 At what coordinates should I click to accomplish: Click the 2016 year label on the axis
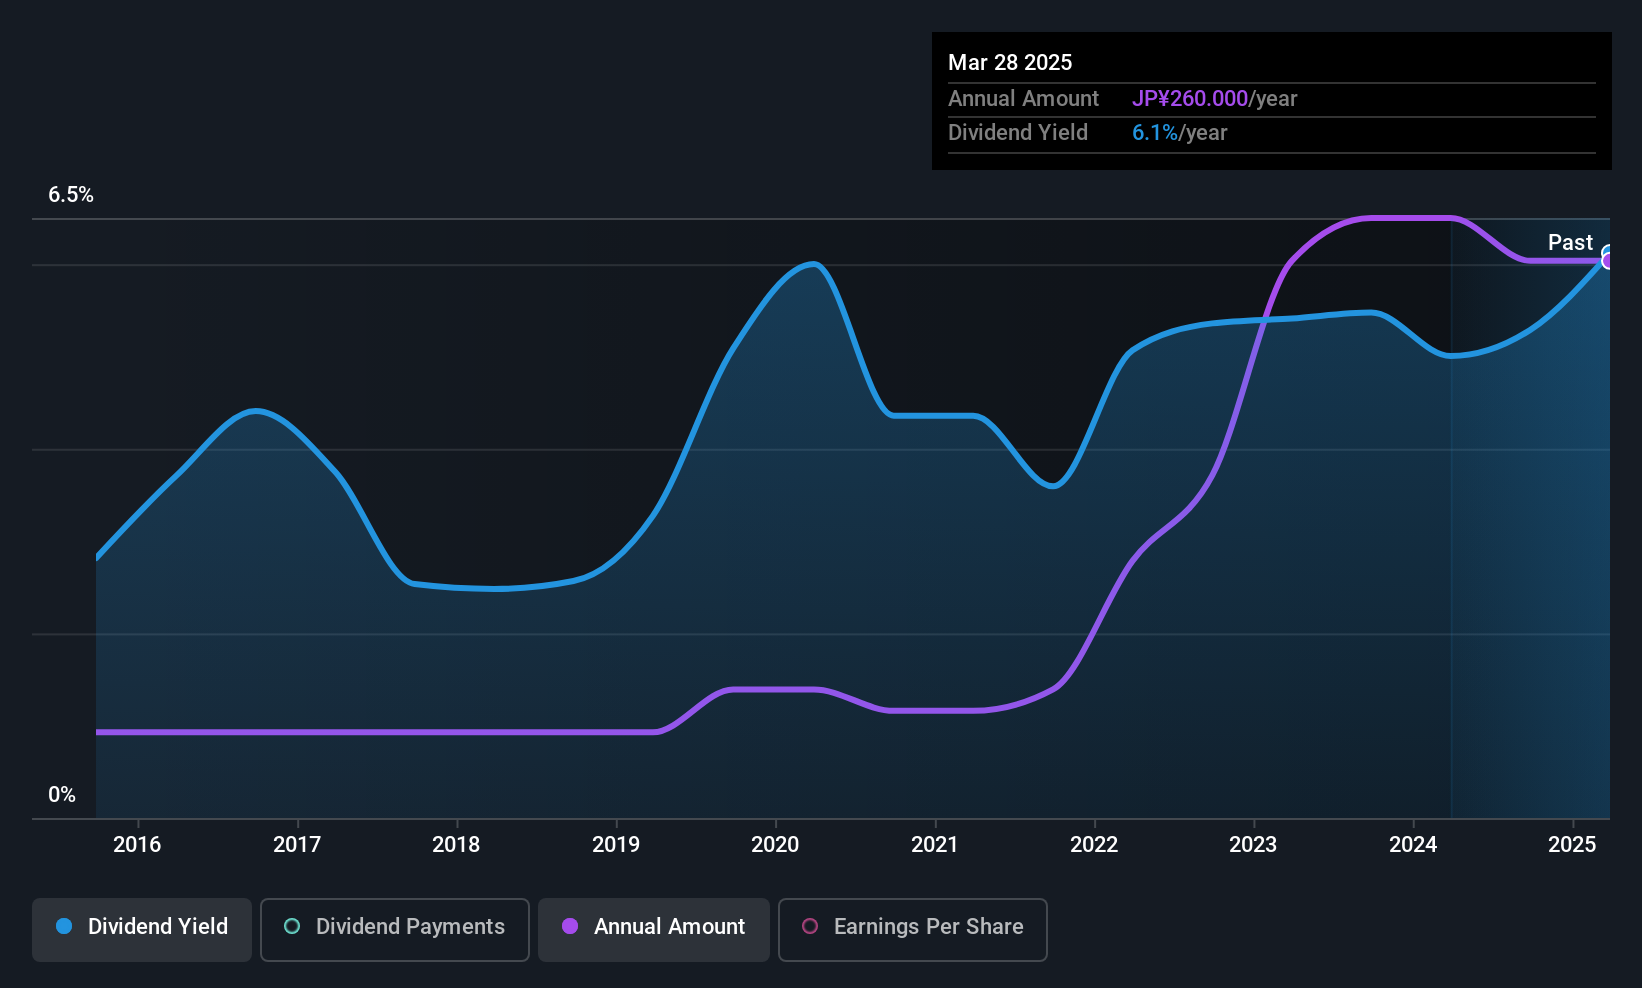coord(137,844)
